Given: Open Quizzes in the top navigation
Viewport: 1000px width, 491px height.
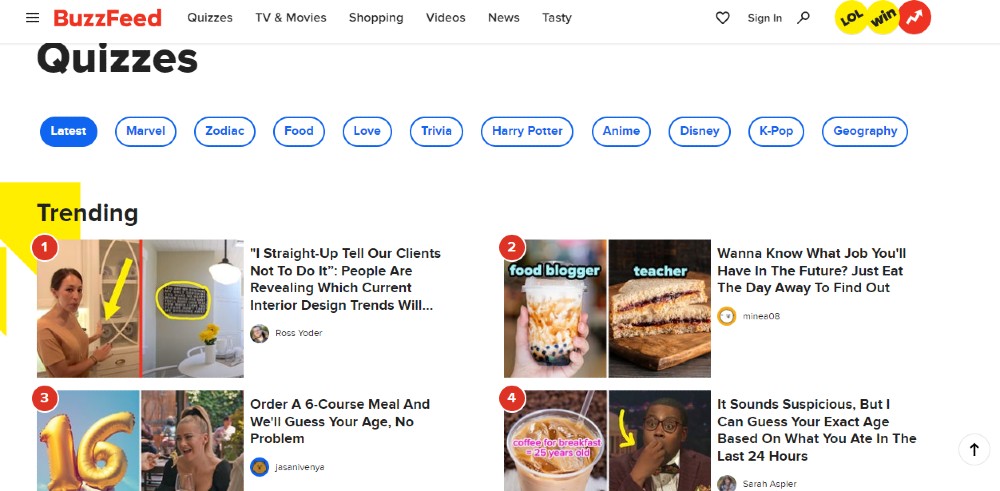Looking at the screenshot, I should coord(210,18).
